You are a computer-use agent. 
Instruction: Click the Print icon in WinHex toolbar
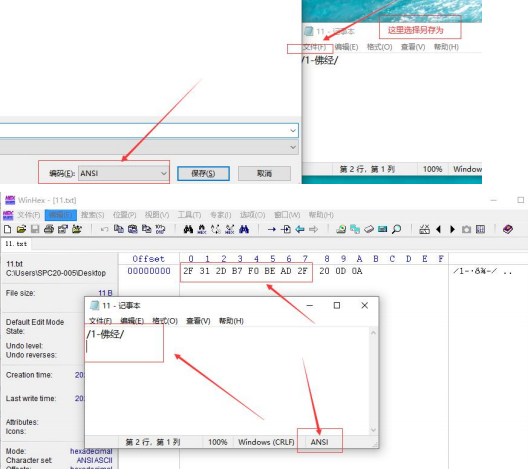pyautogui.click(x=49, y=229)
